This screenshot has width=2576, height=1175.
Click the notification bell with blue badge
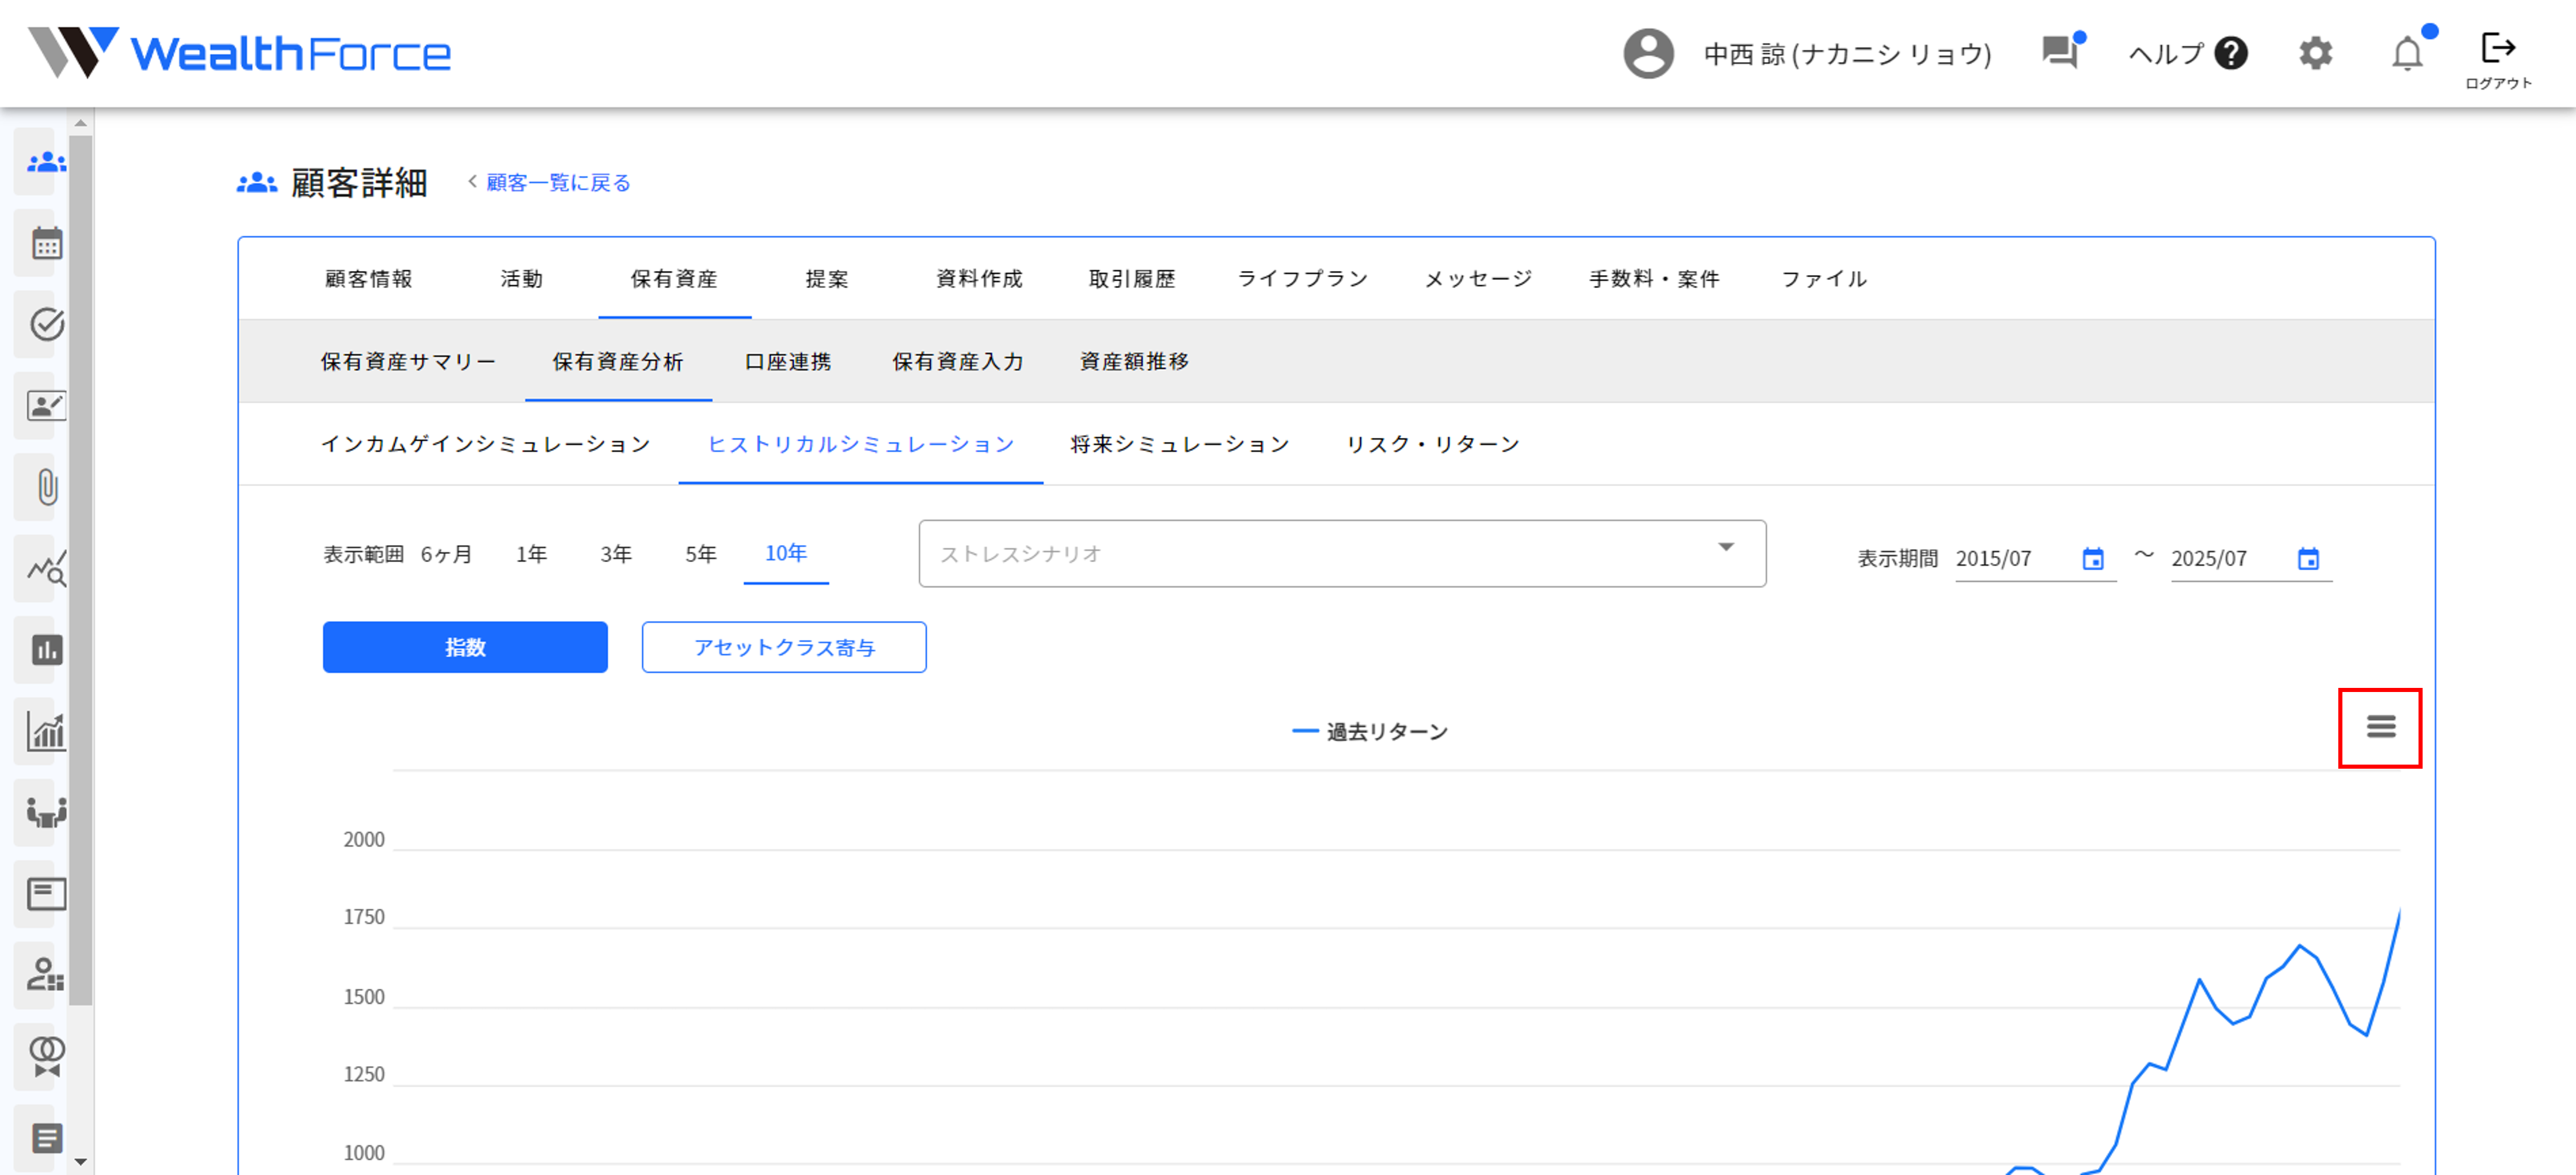2408,55
